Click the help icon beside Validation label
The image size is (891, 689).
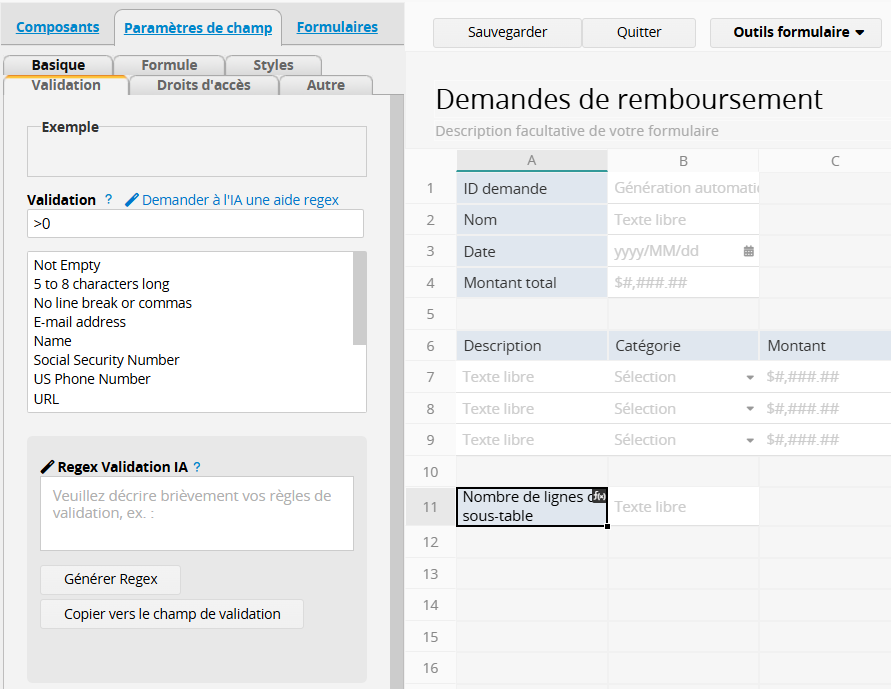pos(108,200)
